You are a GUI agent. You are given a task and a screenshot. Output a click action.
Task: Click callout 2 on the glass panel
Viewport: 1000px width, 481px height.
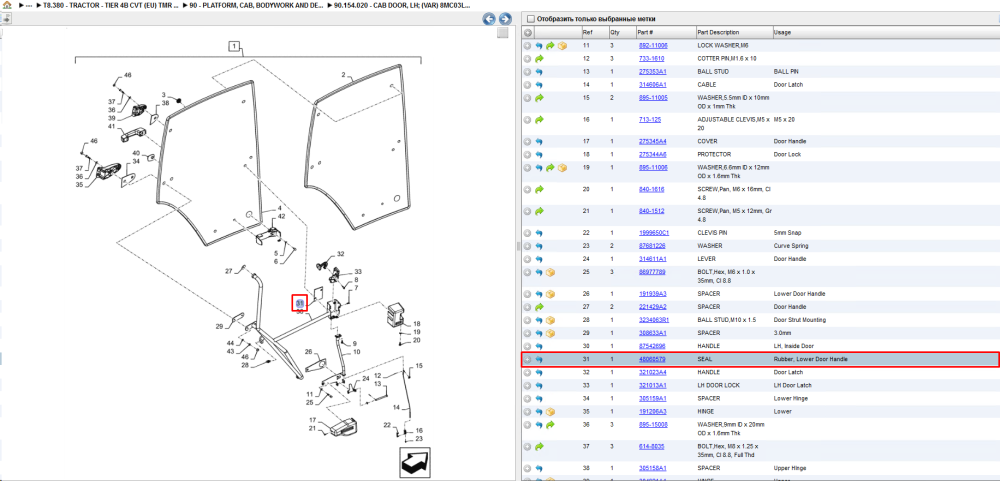[x=343, y=75]
